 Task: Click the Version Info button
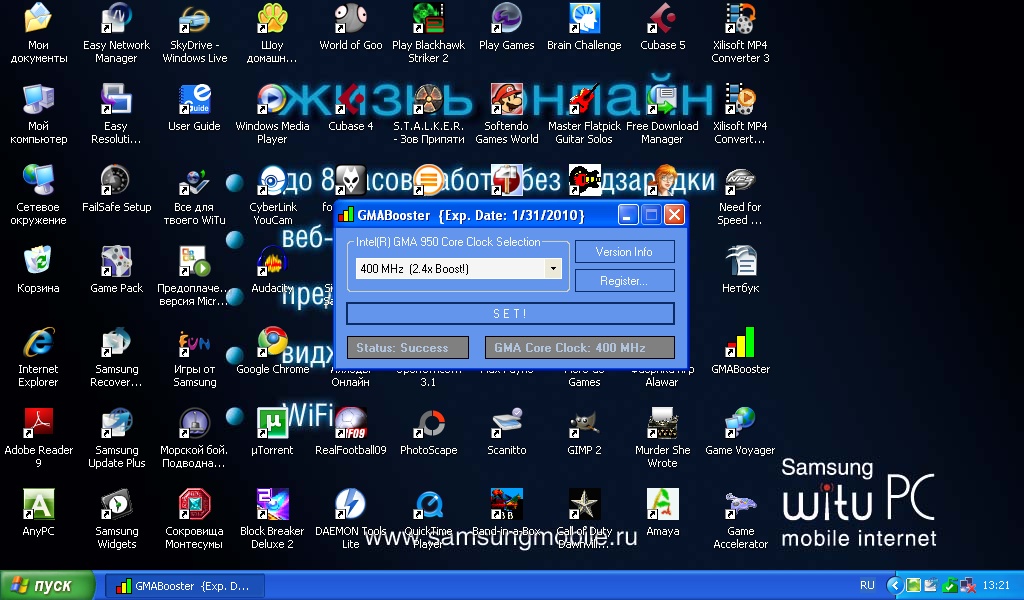tap(624, 251)
